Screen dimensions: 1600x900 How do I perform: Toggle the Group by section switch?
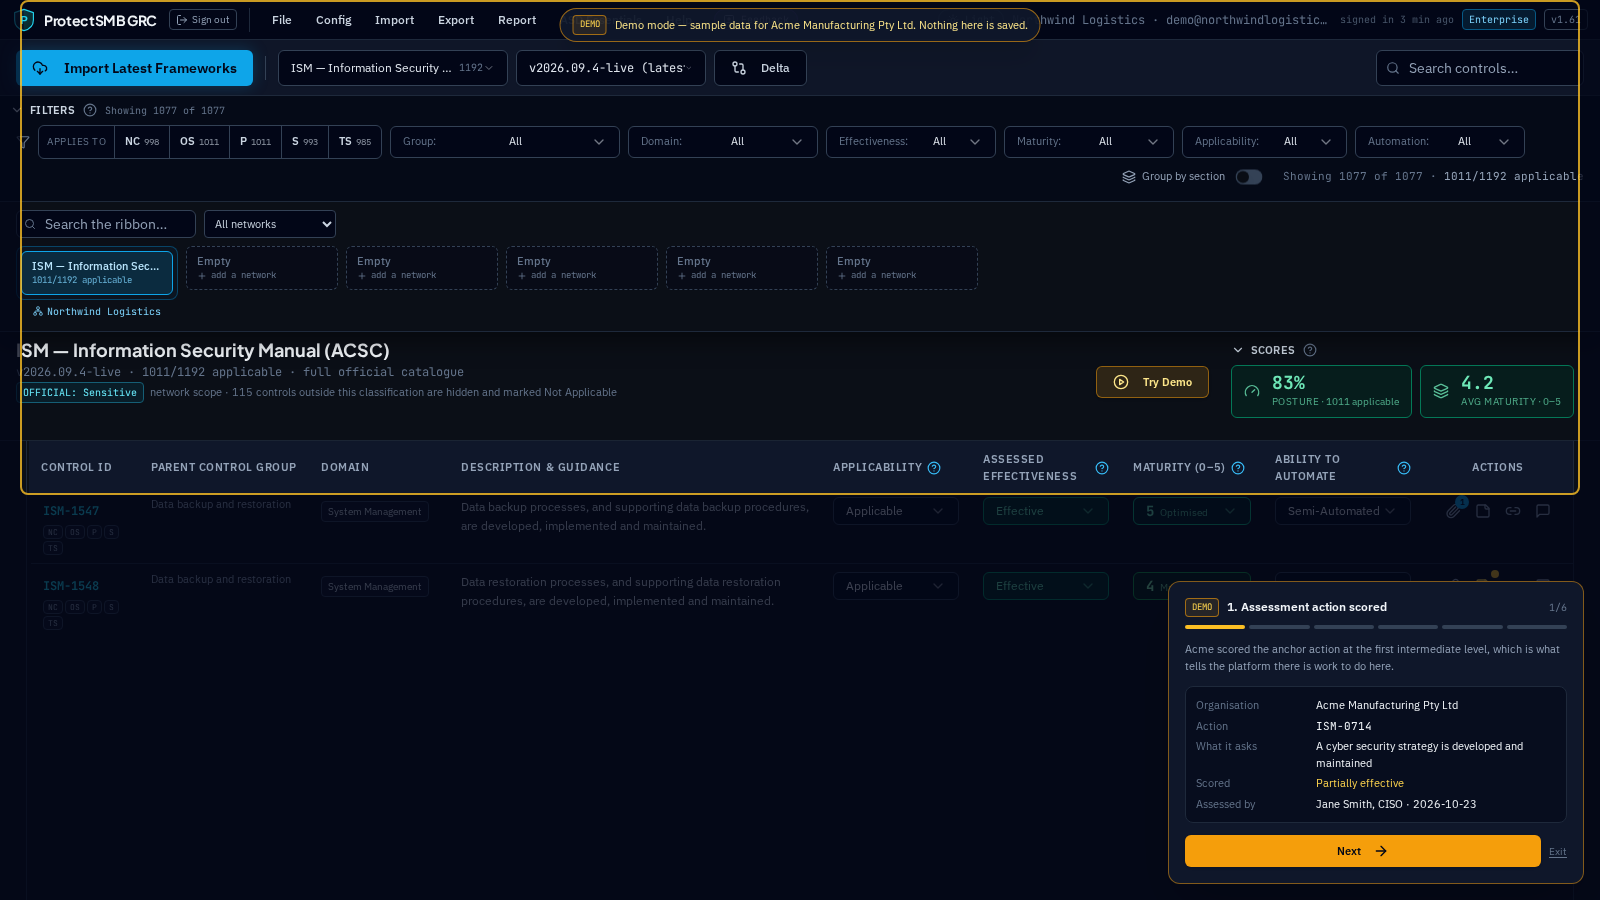coord(1249,177)
